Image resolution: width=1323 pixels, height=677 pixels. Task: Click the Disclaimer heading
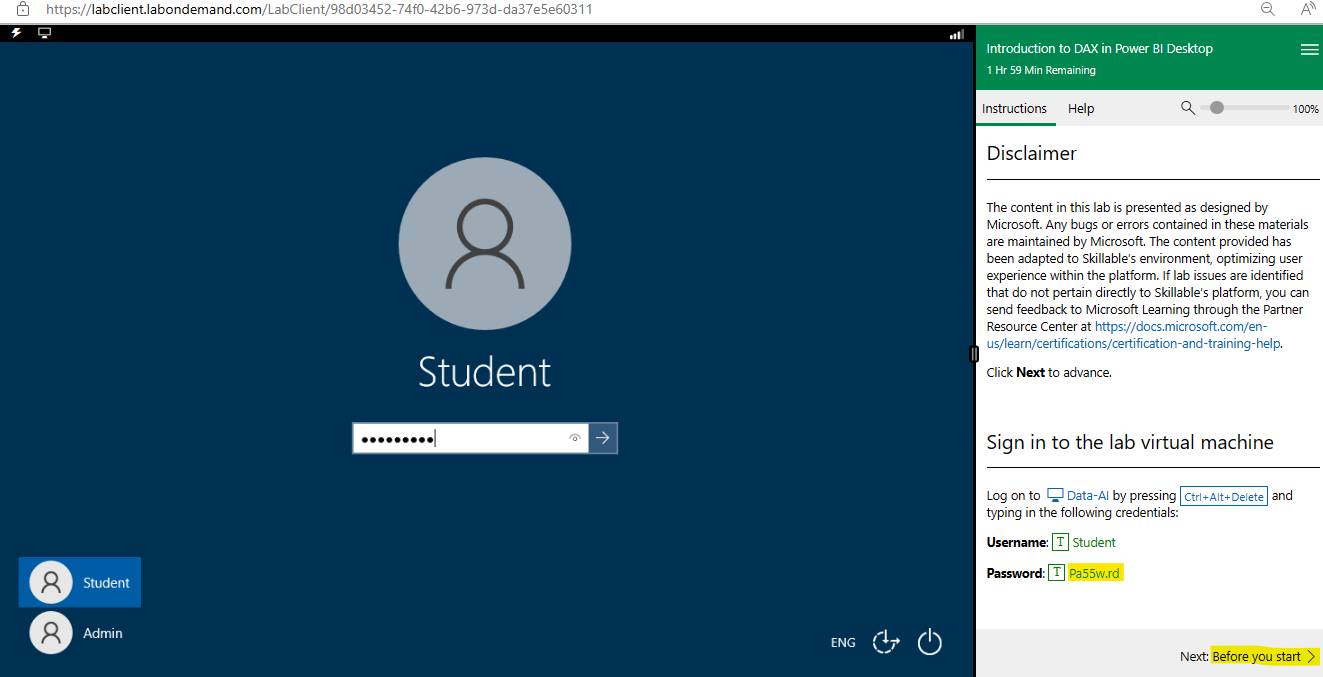click(x=1032, y=153)
